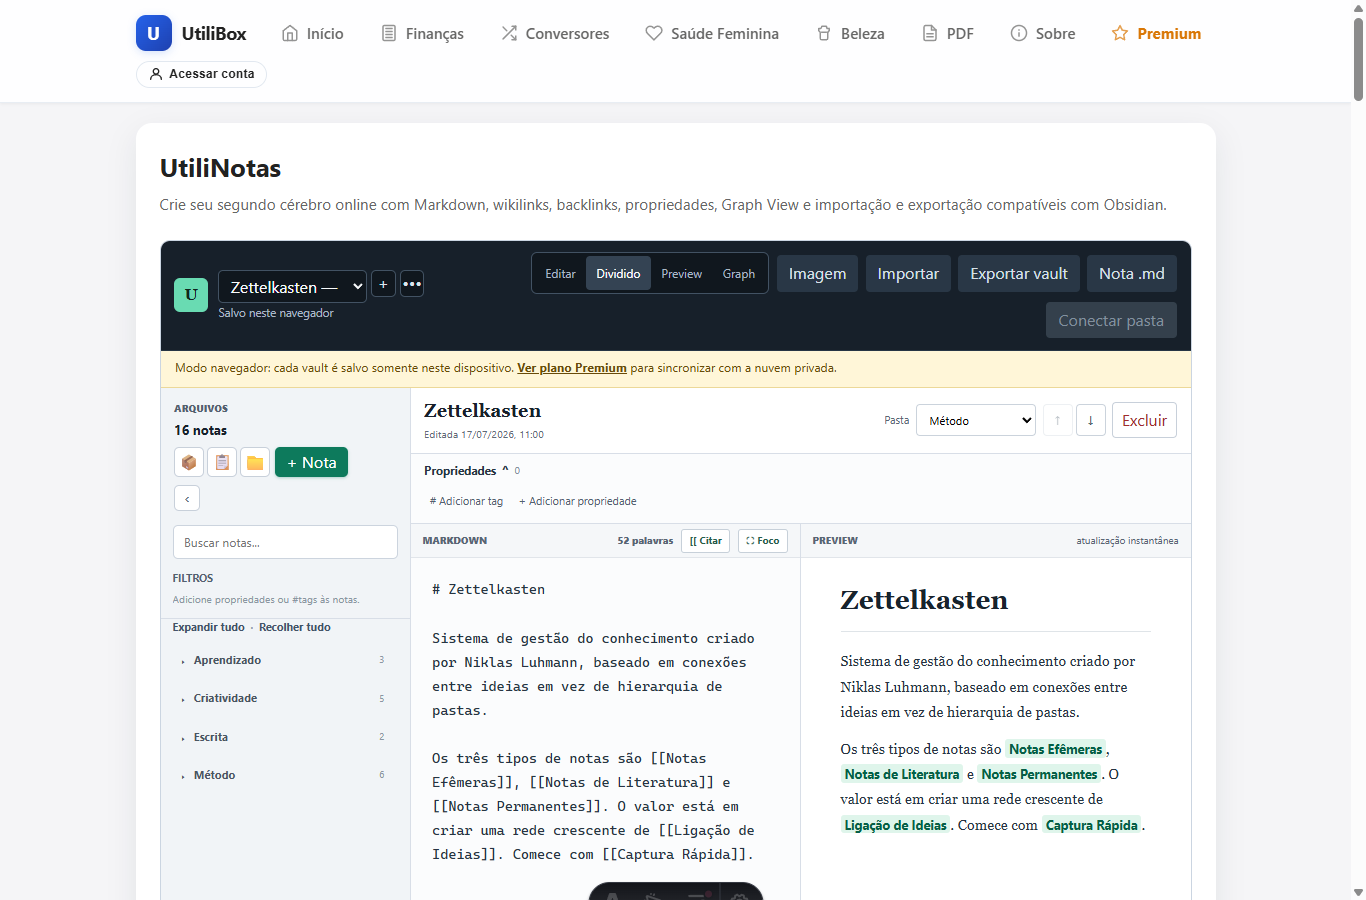The width and height of the screenshot is (1366, 900).
Task: Click the page vertical scrollbar
Action: (1358, 60)
